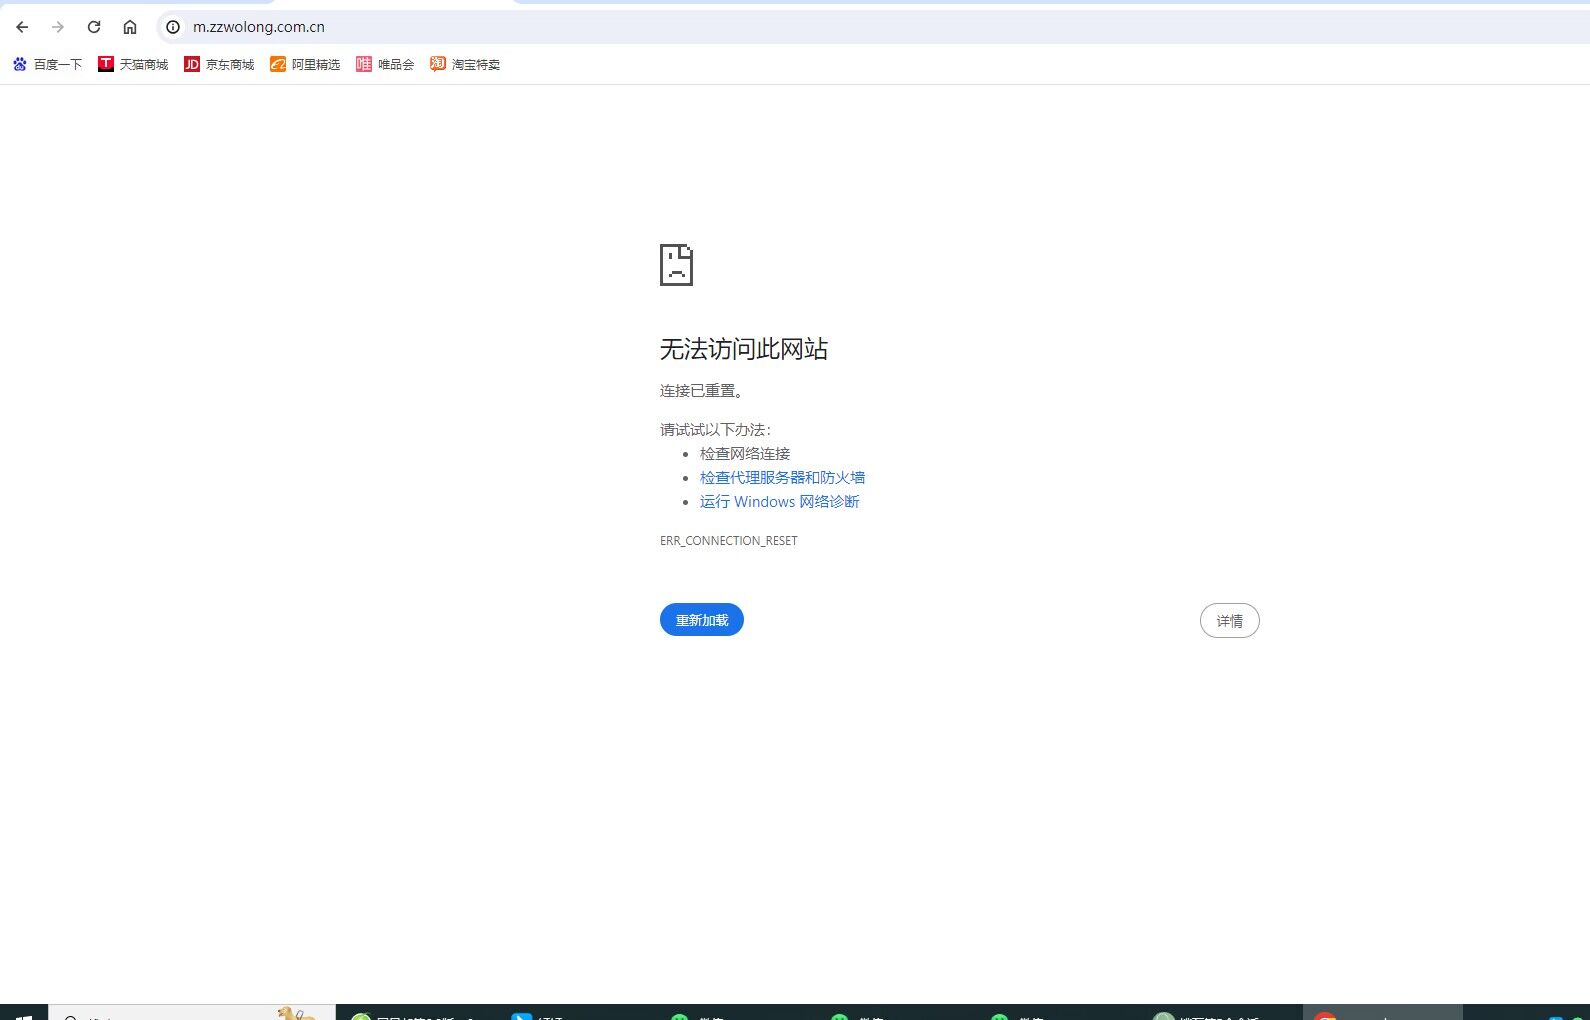
Task: Open the 百度一下 bookmark
Action: click(x=48, y=64)
